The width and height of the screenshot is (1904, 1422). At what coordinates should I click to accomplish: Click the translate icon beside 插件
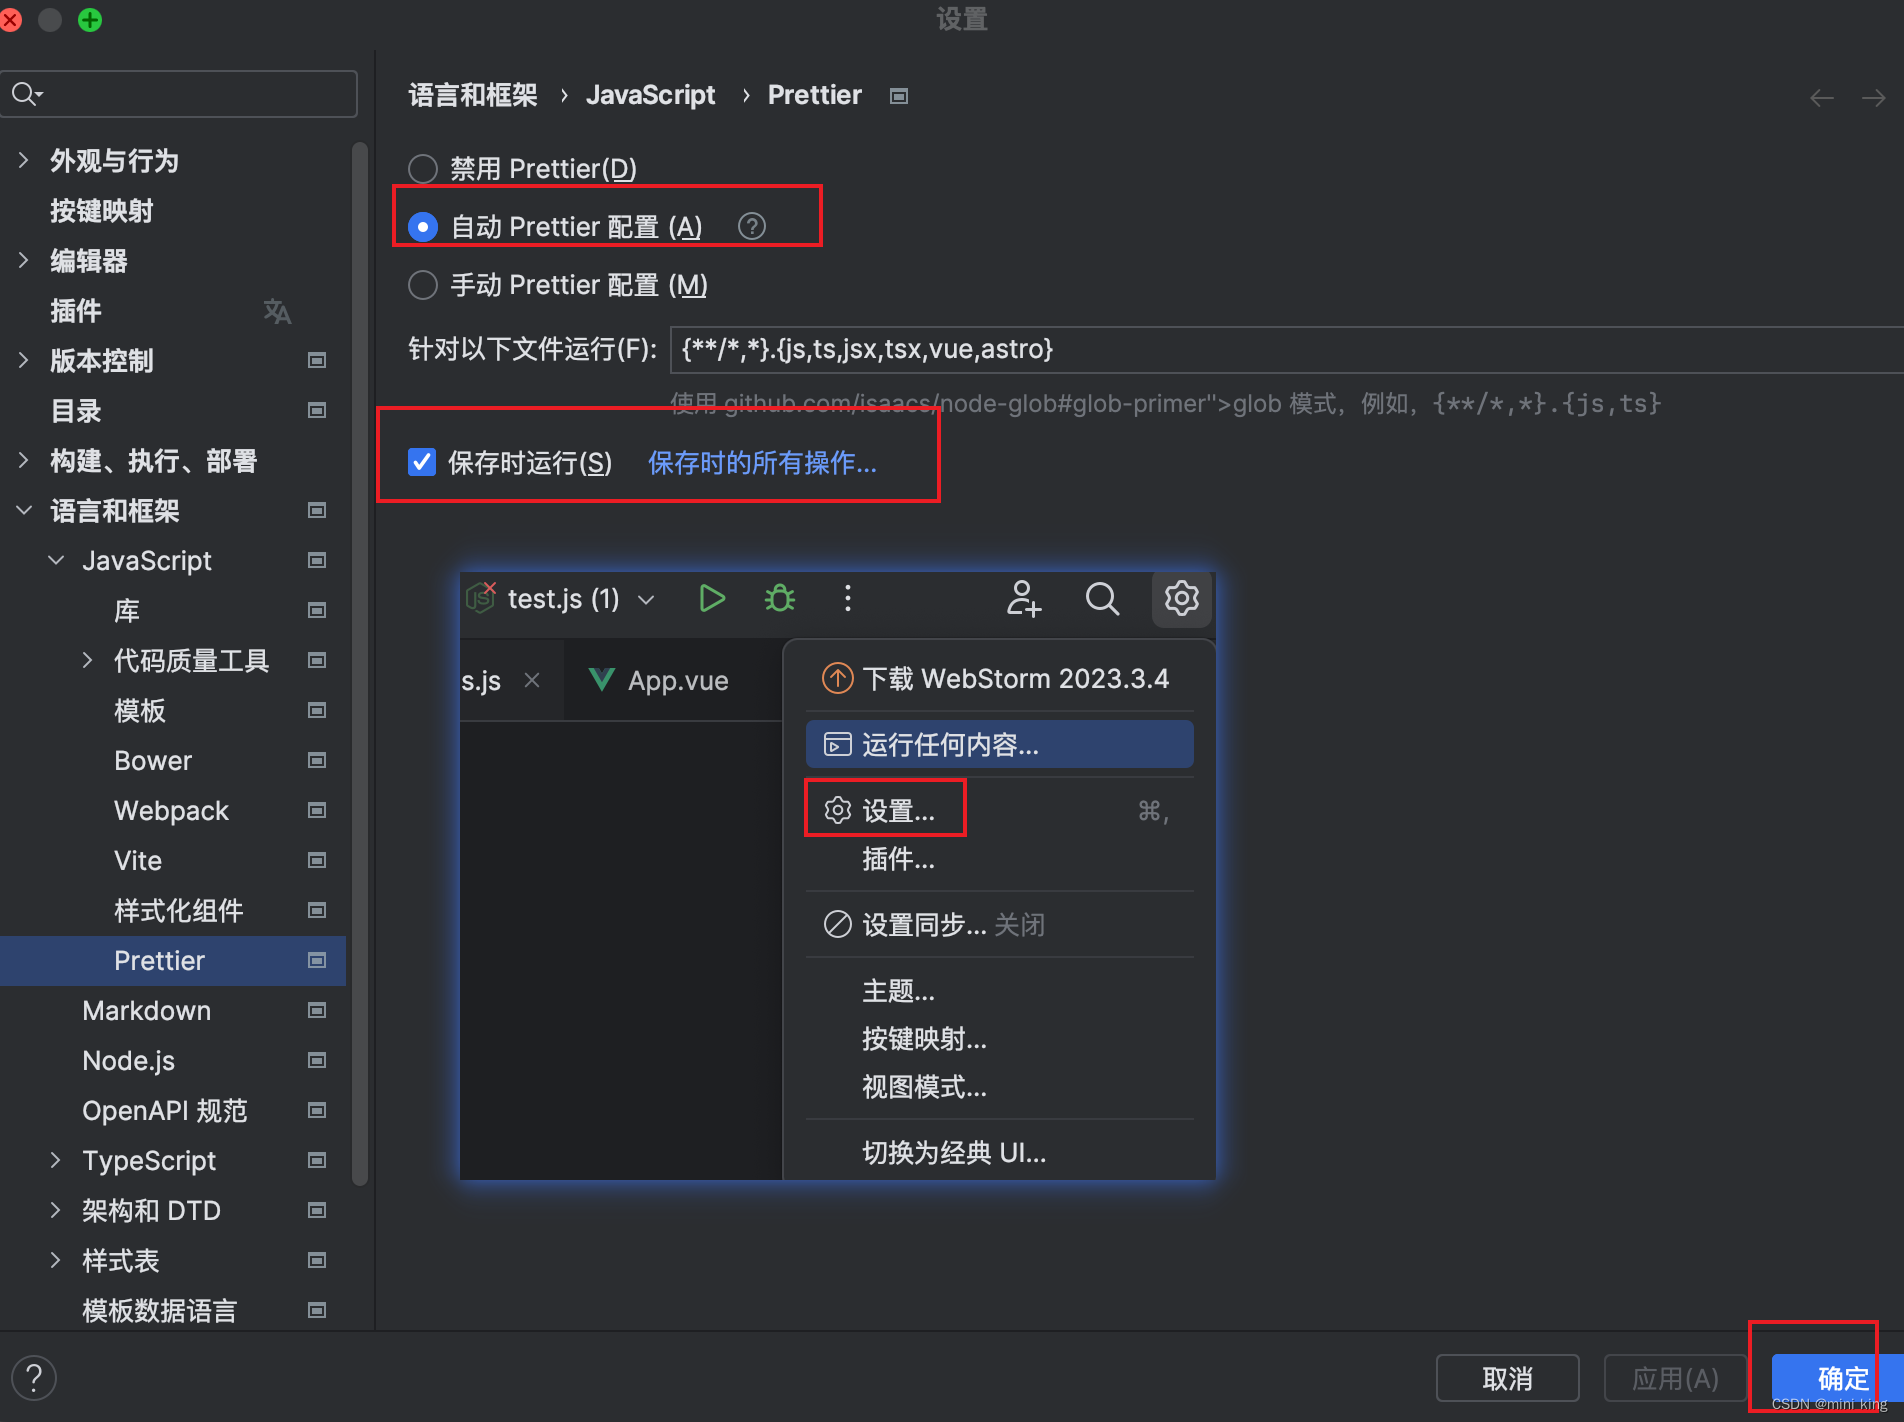coord(277,311)
